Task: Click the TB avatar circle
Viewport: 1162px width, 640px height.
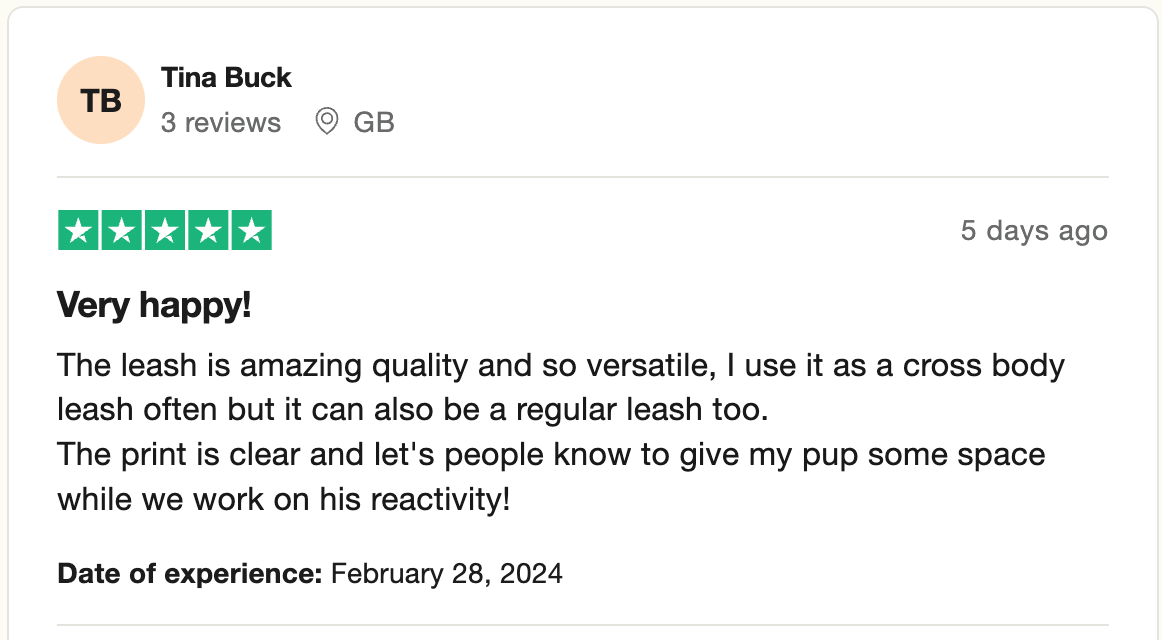Action: coord(101,100)
